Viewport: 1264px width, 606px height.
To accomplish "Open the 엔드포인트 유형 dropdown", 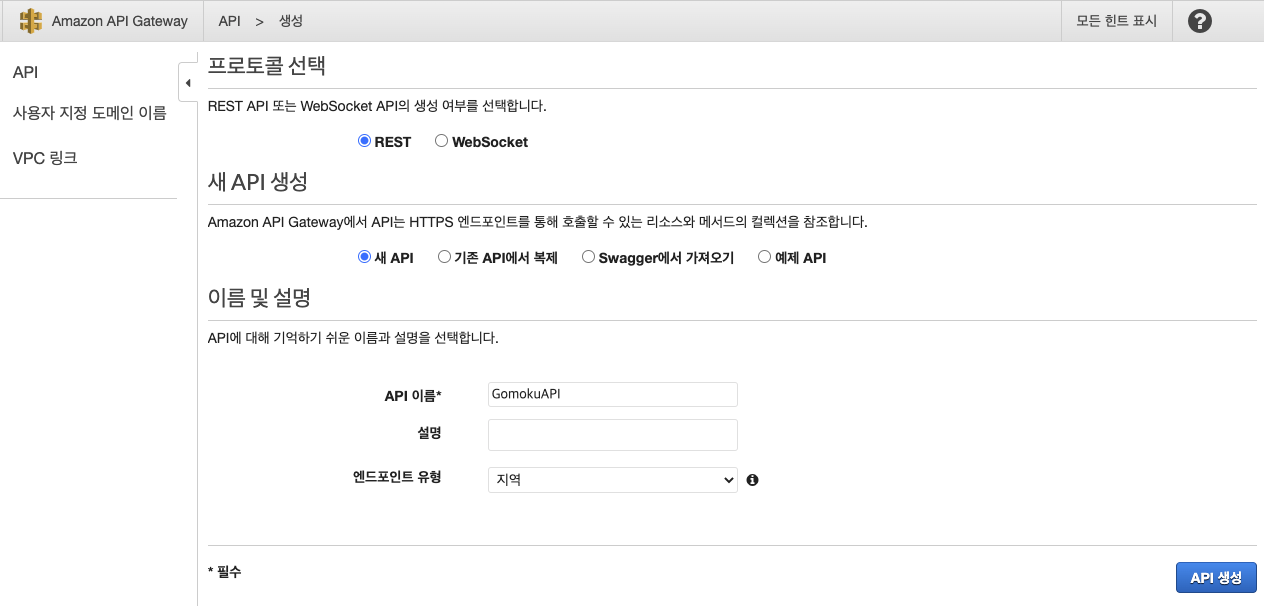I will click(x=613, y=480).
